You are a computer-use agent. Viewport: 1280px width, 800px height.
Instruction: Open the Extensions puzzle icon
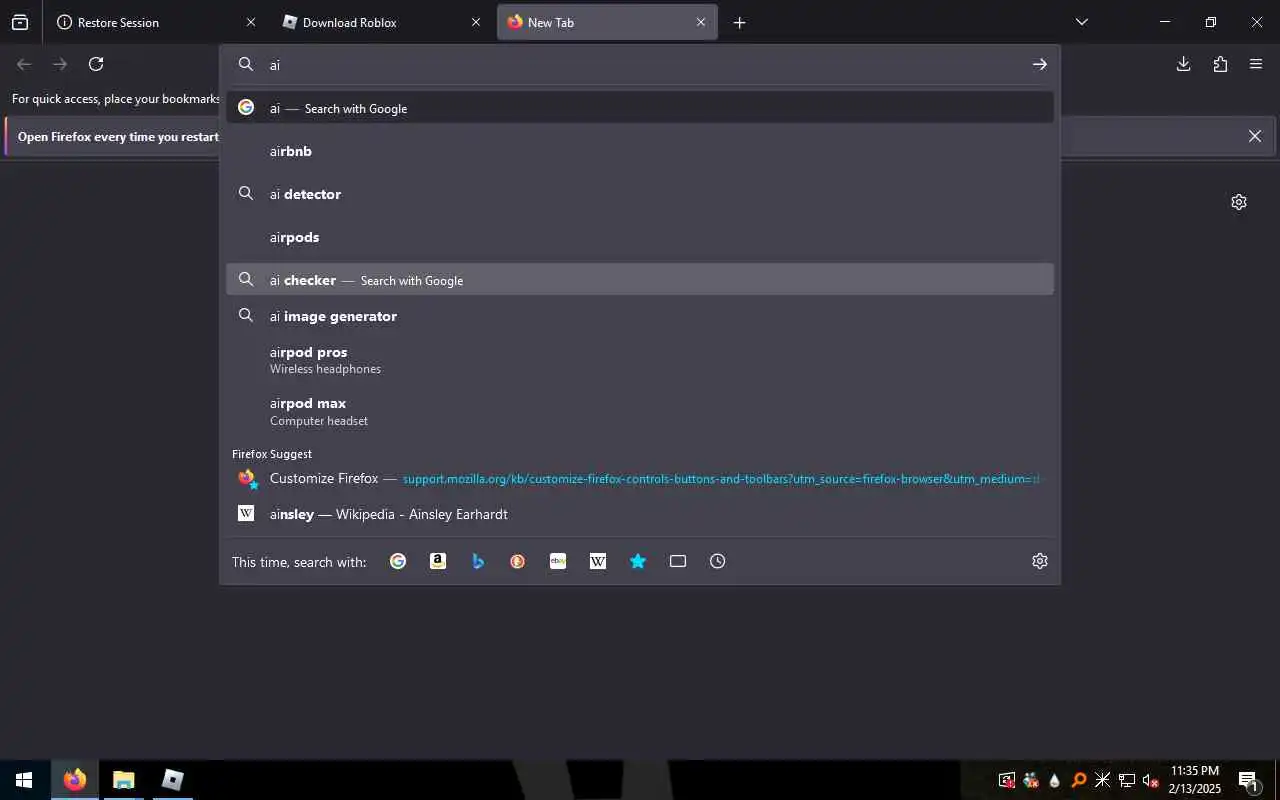(x=1220, y=64)
